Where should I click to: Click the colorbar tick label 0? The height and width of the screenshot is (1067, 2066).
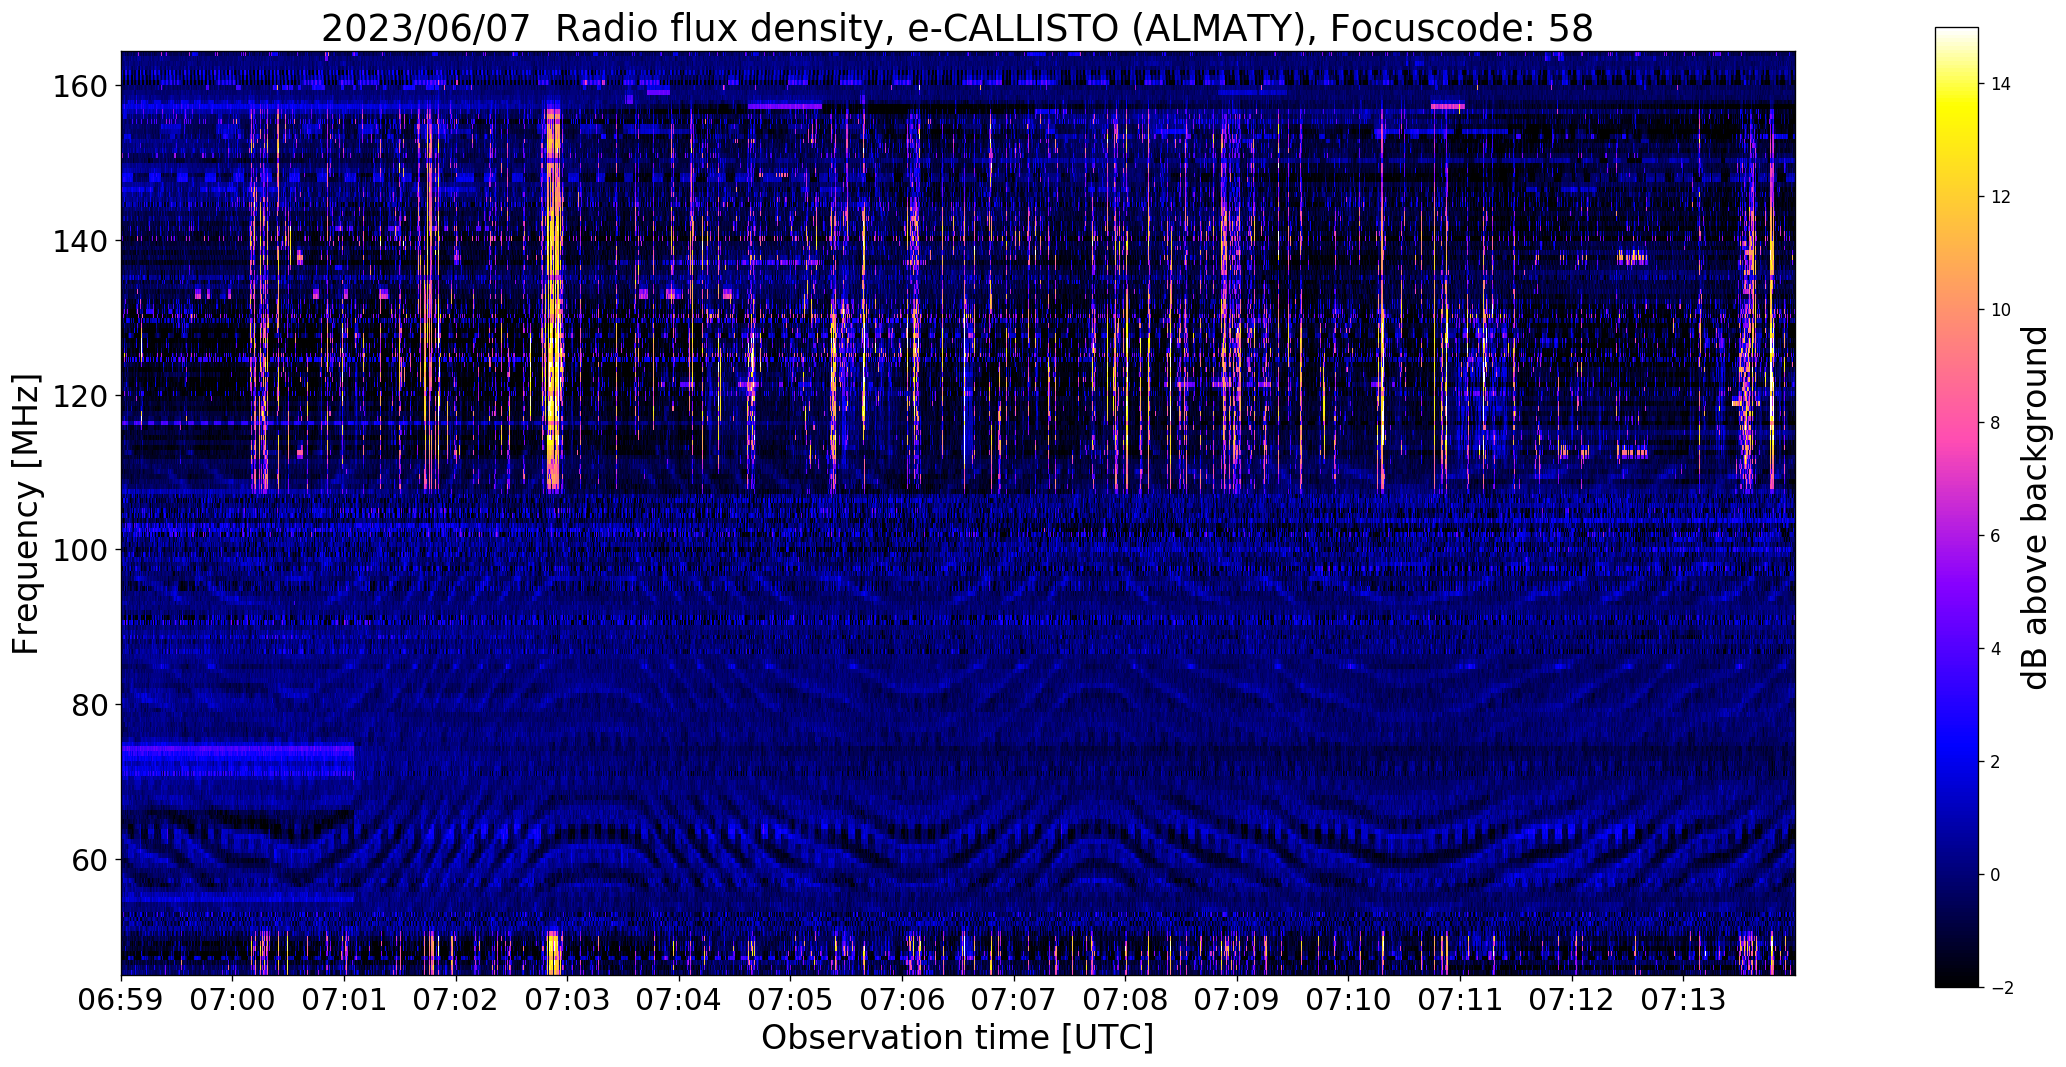coord(1995,875)
